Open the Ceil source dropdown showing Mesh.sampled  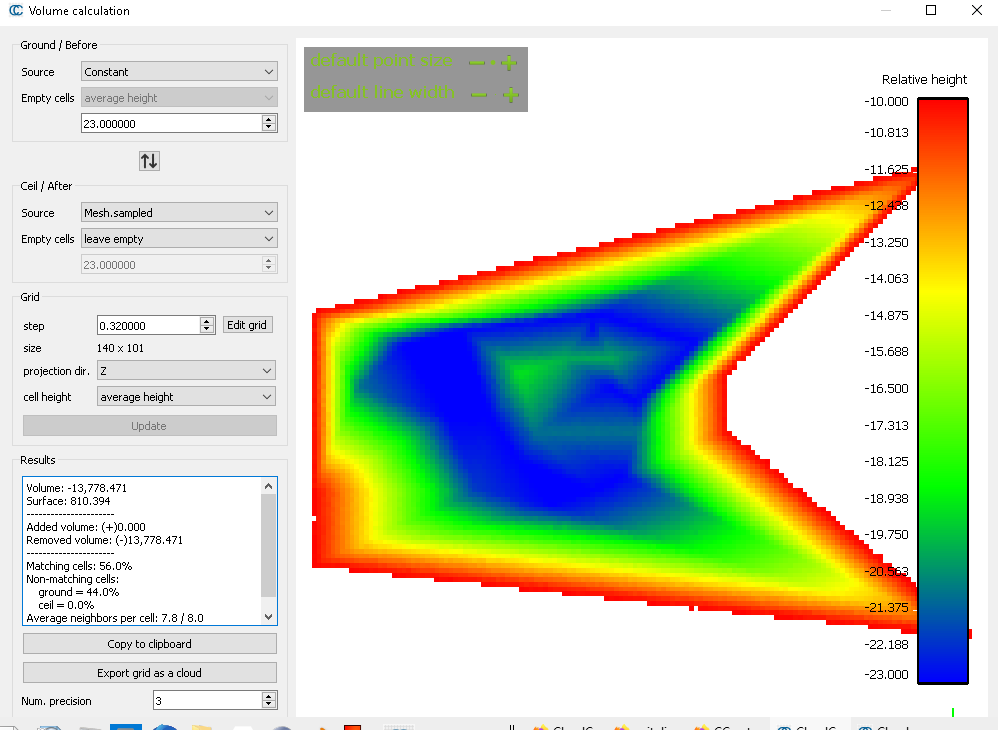(x=178, y=213)
